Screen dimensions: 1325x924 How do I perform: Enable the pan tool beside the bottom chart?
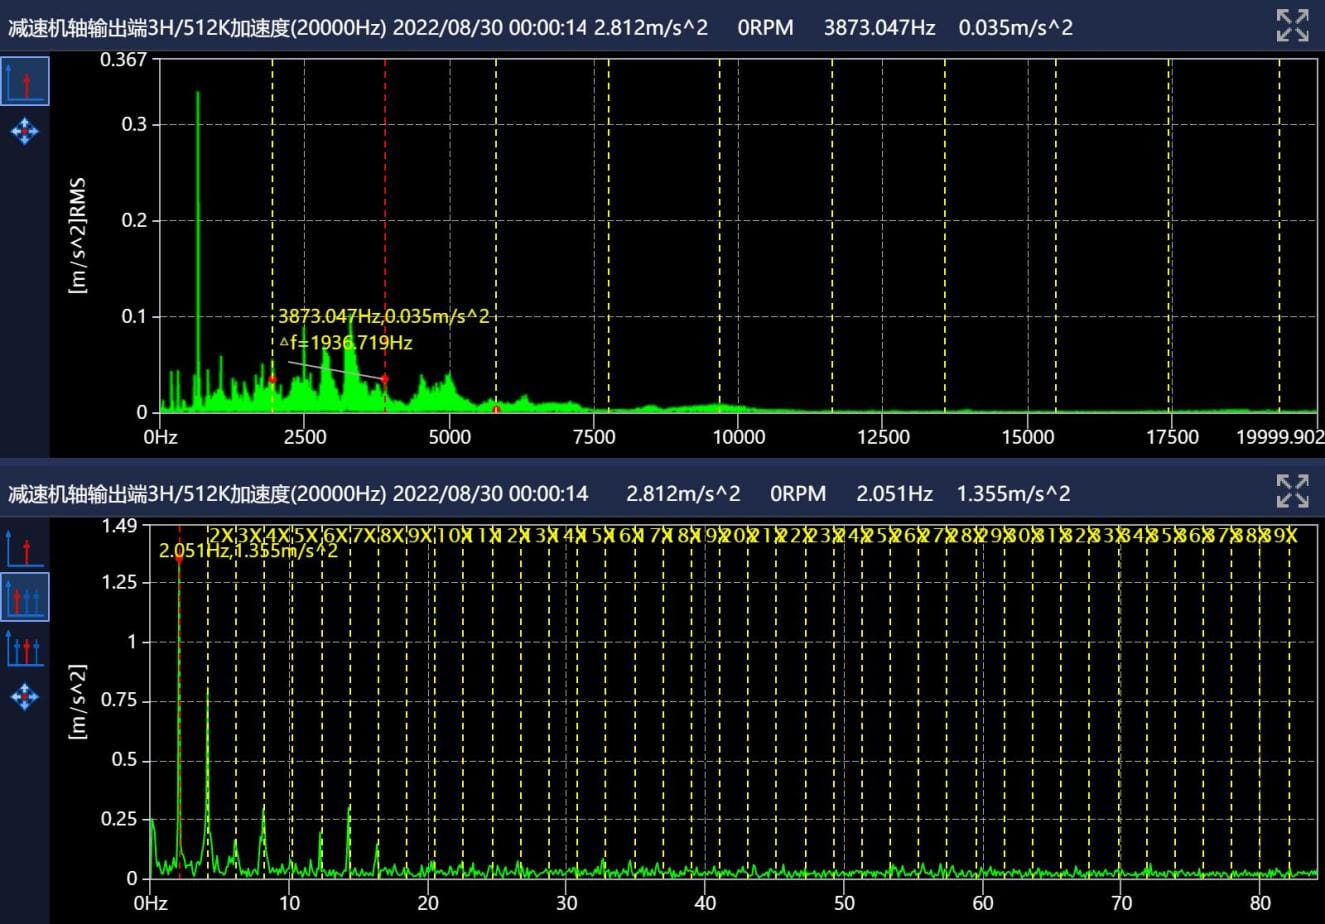[25, 696]
